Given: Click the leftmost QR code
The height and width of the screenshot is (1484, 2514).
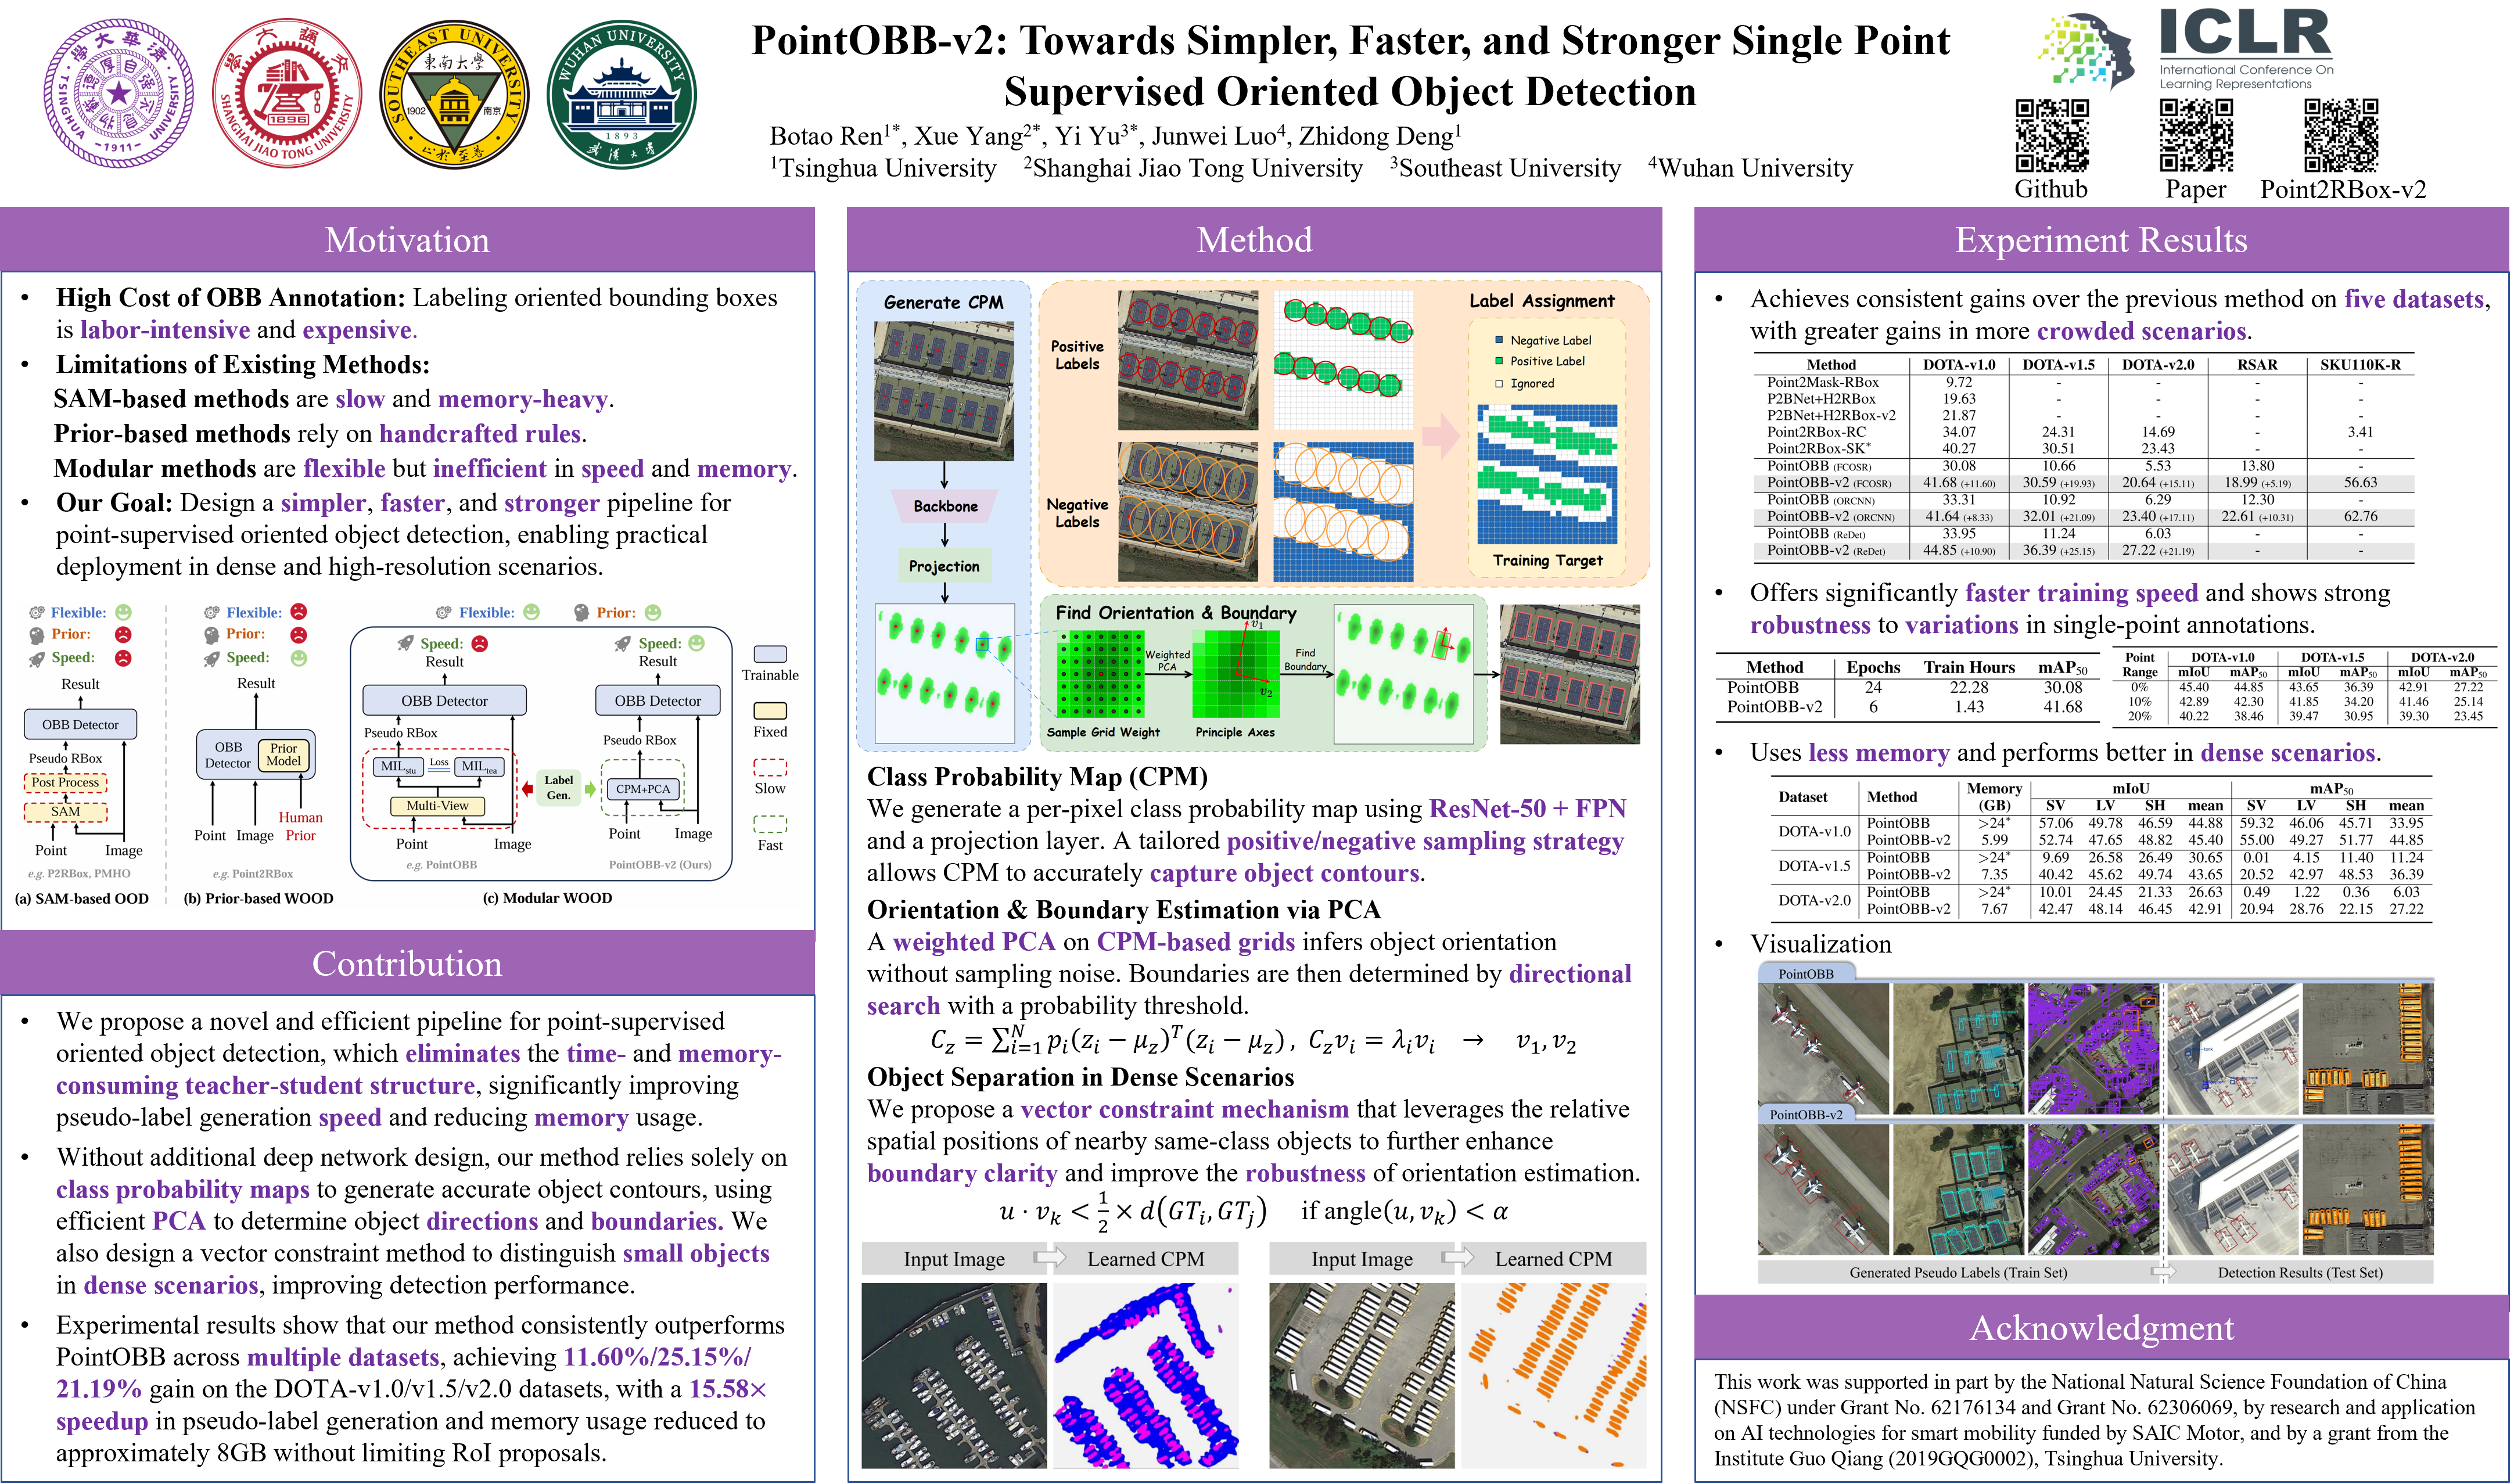Looking at the screenshot, I should pyautogui.click(x=2052, y=136).
